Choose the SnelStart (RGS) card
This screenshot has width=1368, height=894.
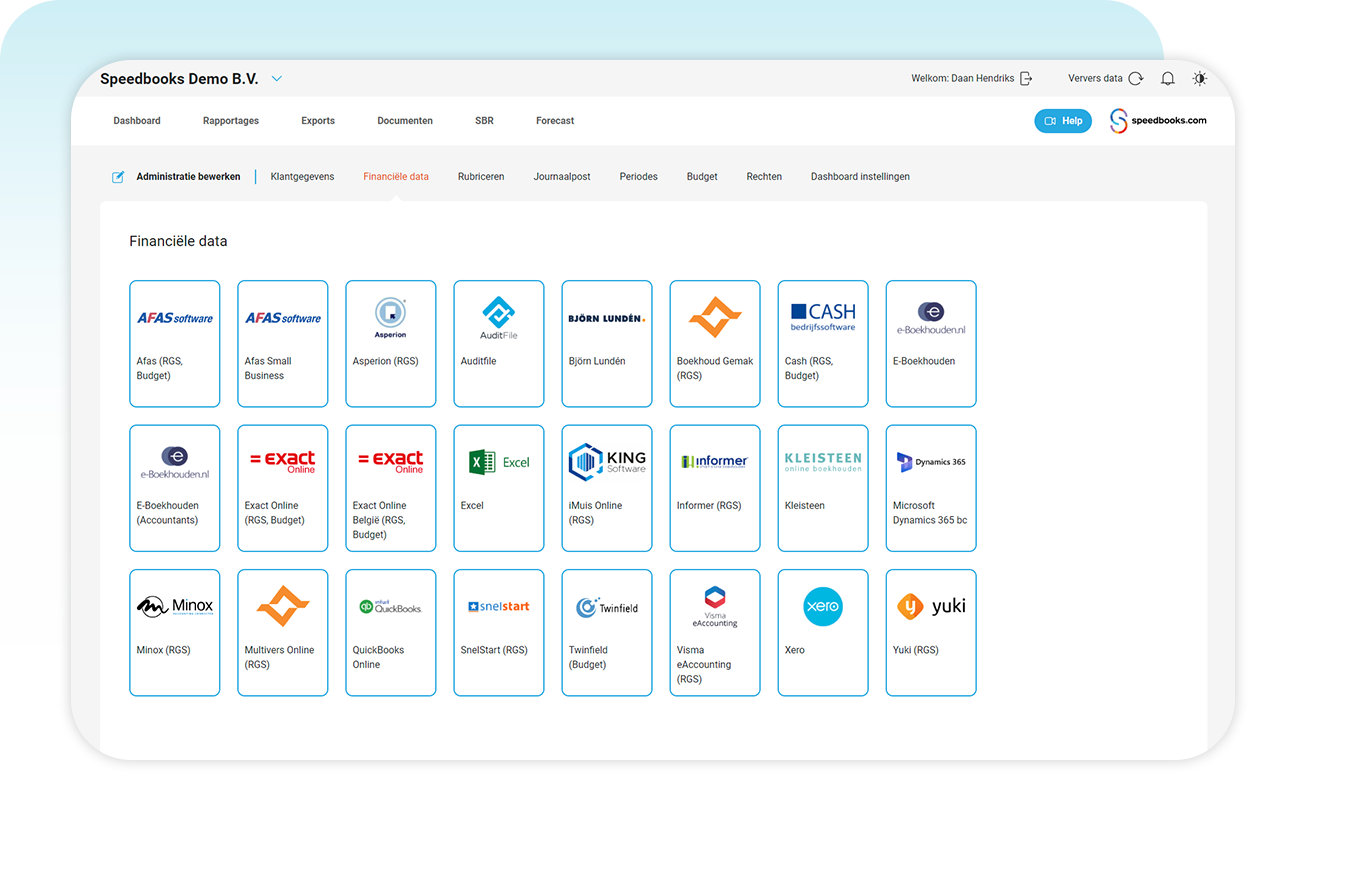pyautogui.click(x=499, y=633)
